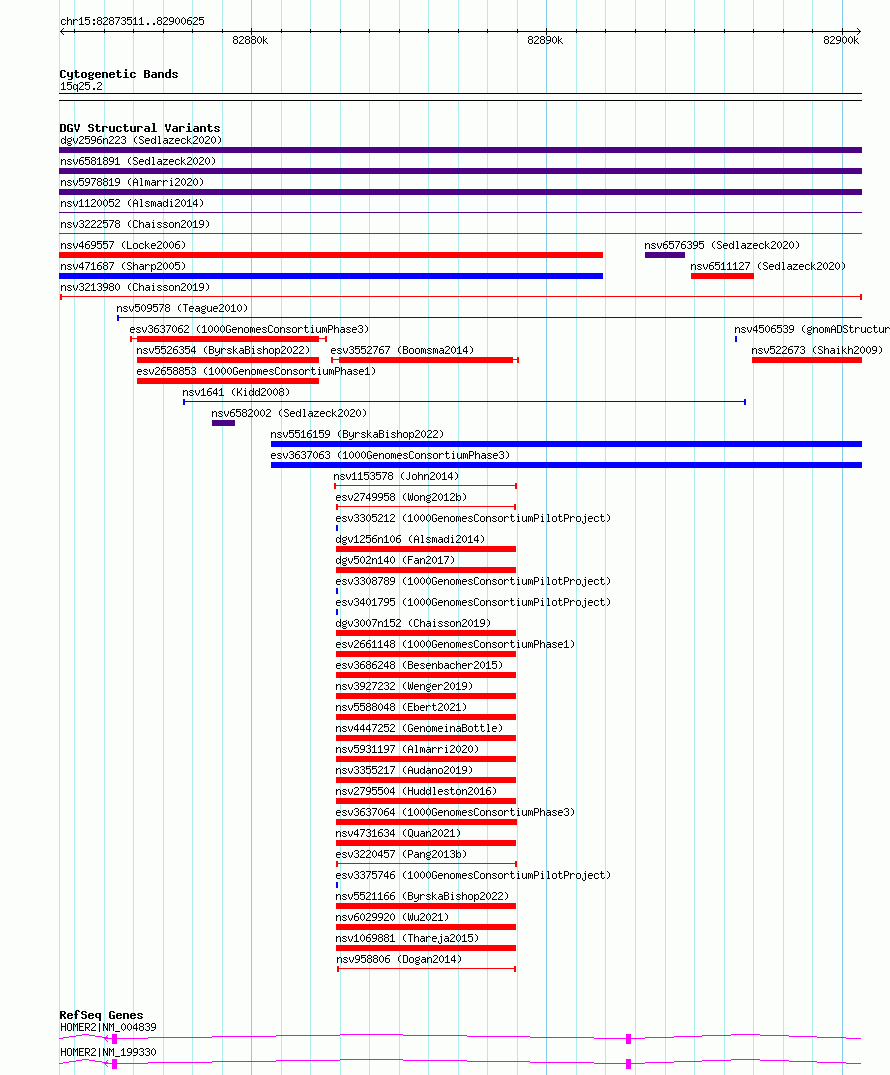
Task: Click purple bar under nsv6576395
Action: 664,255
